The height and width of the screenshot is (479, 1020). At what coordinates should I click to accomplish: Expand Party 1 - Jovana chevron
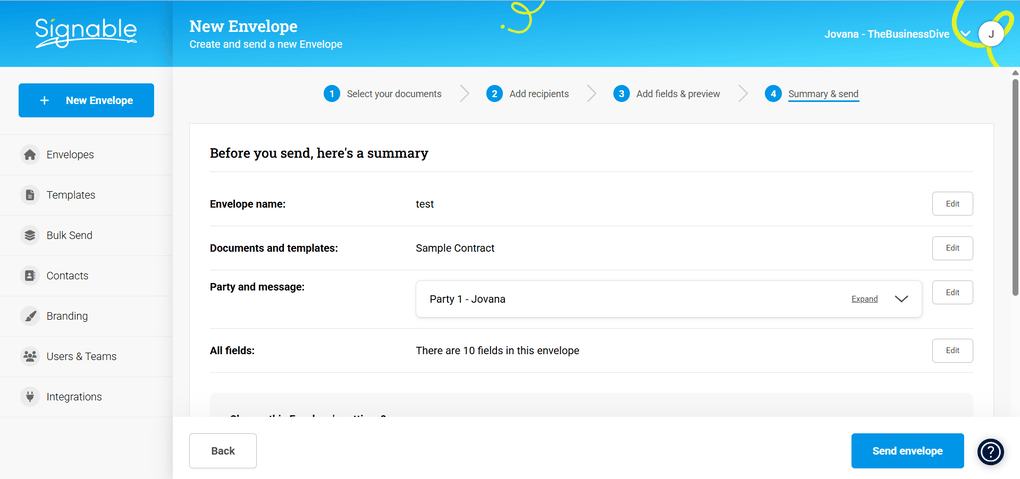(x=901, y=299)
